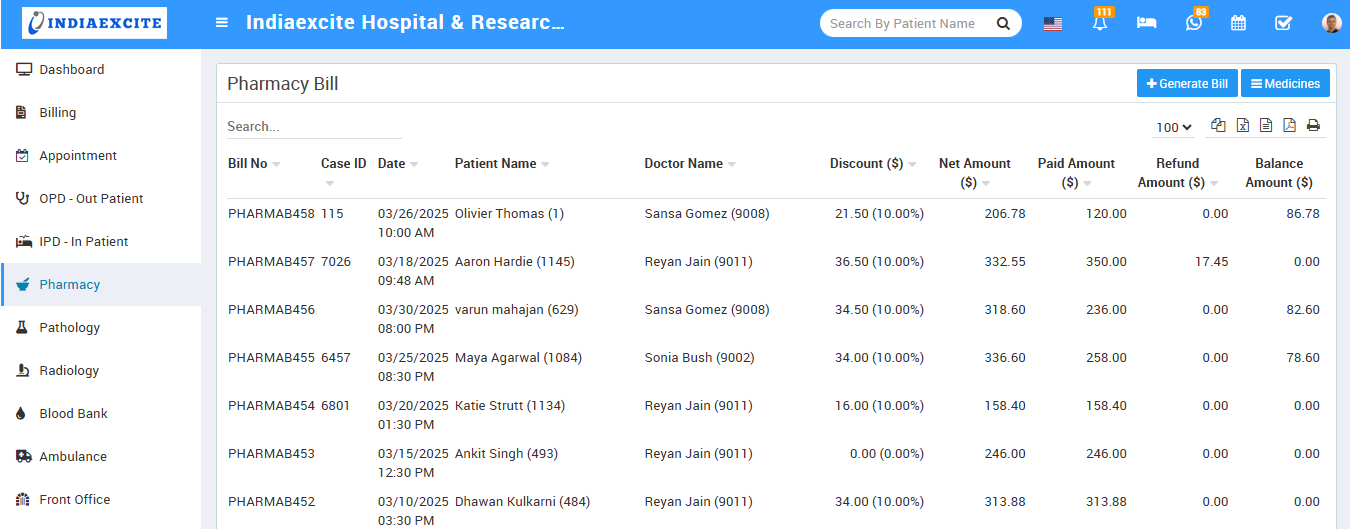This screenshot has width=1351, height=529.
Task: Go to OPD - Out Patient menu
Action: (x=91, y=199)
